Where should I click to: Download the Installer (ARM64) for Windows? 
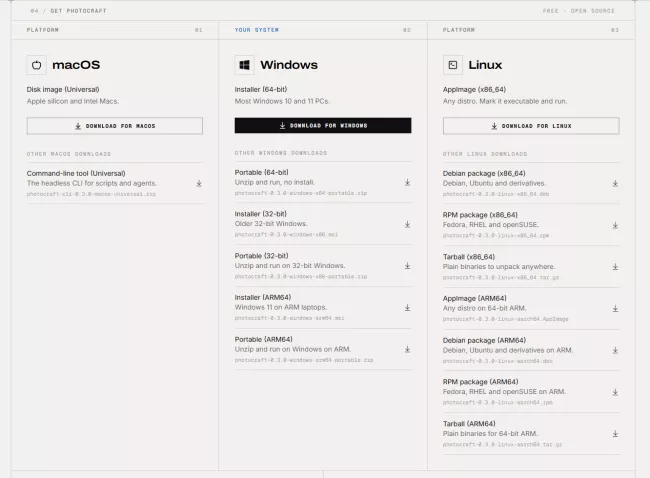[x=407, y=308]
